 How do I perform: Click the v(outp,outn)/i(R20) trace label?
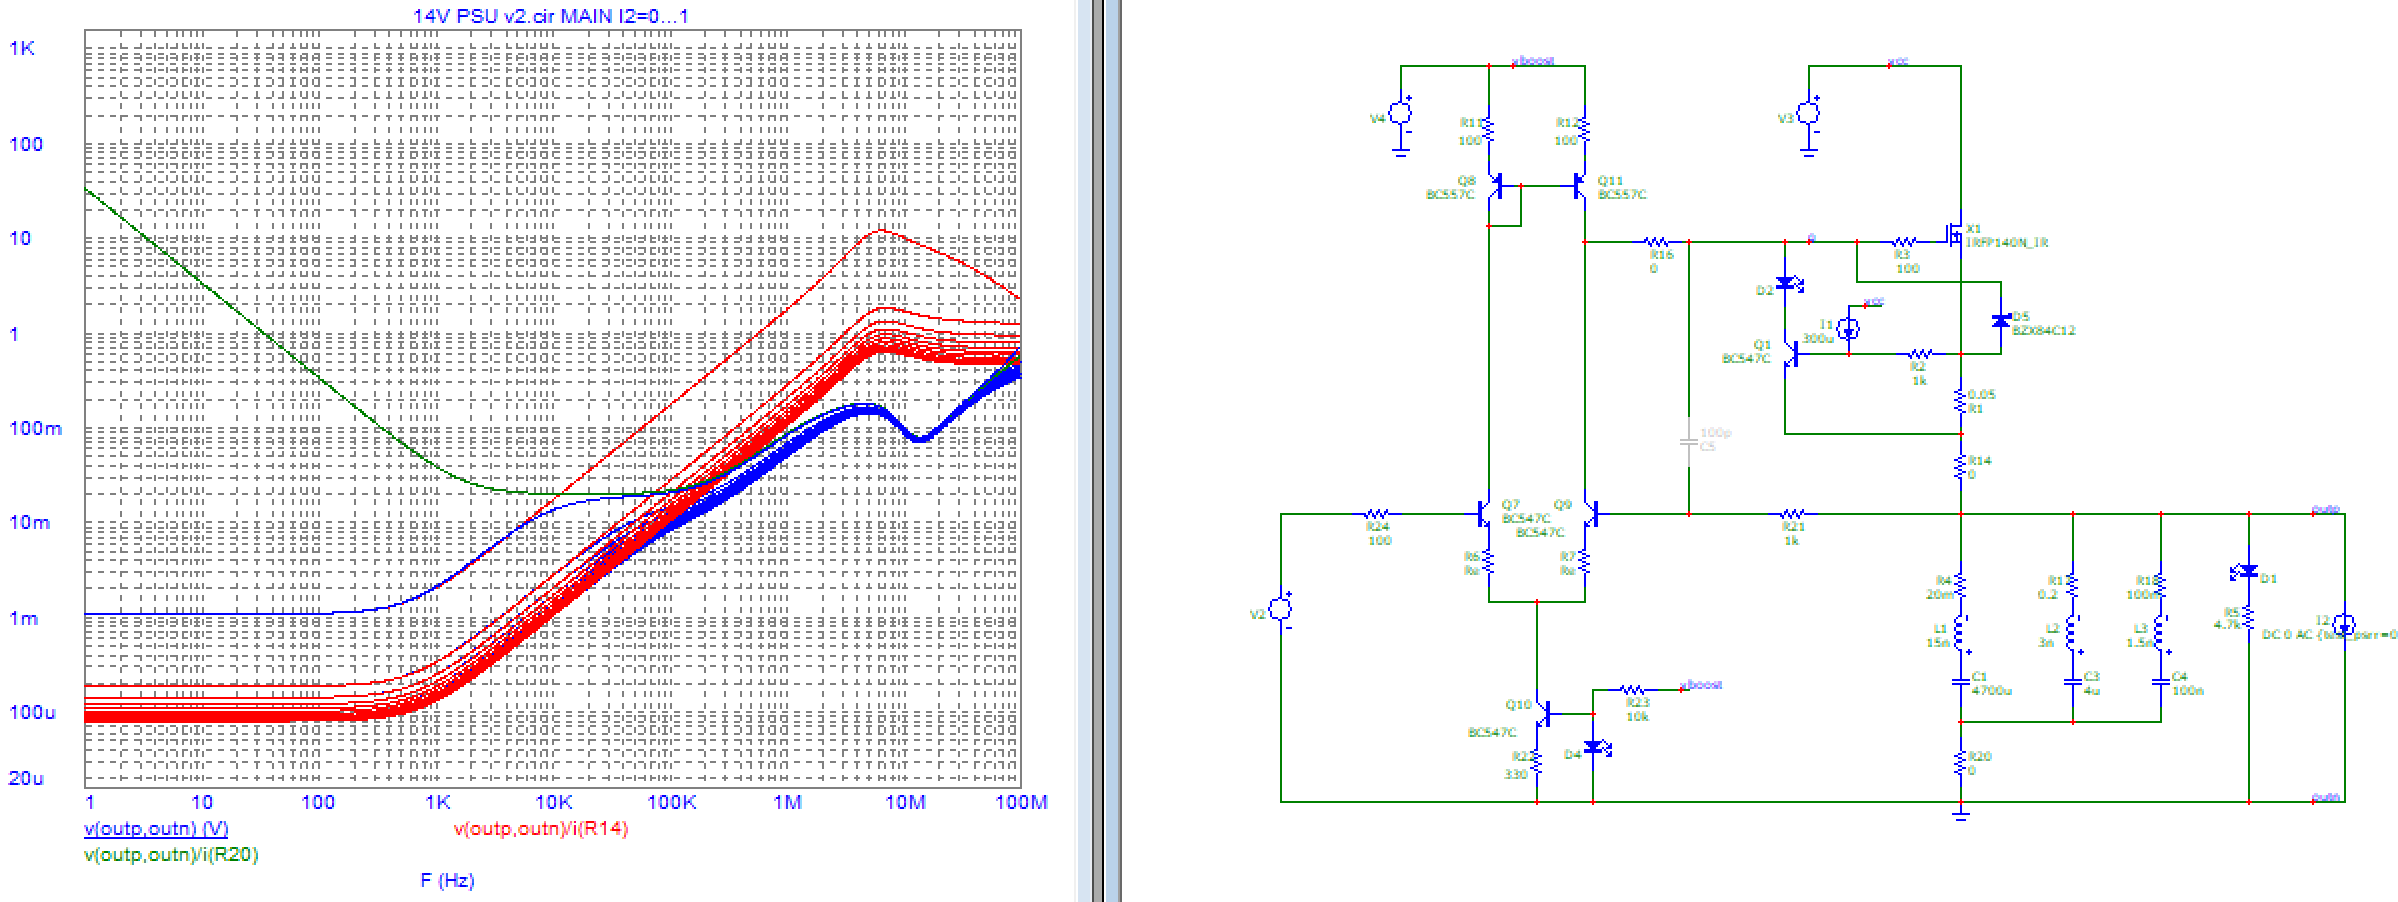171,855
